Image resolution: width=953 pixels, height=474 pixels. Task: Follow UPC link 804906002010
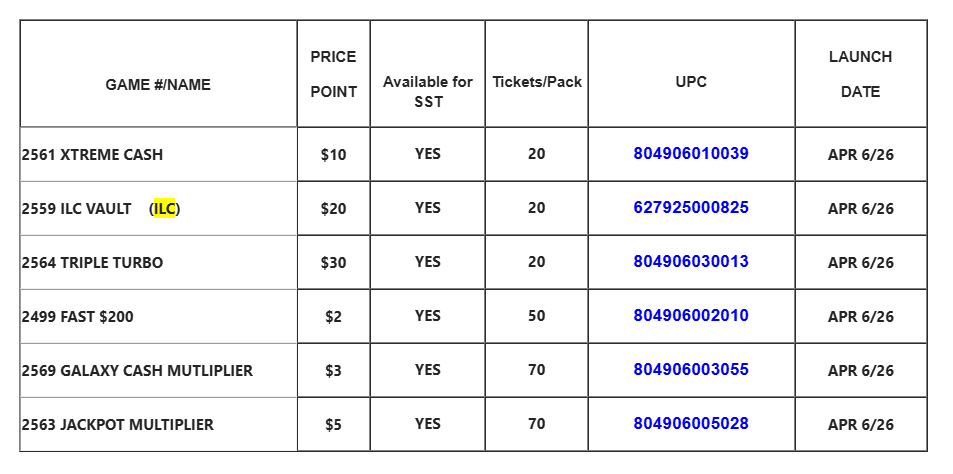[x=691, y=316]
